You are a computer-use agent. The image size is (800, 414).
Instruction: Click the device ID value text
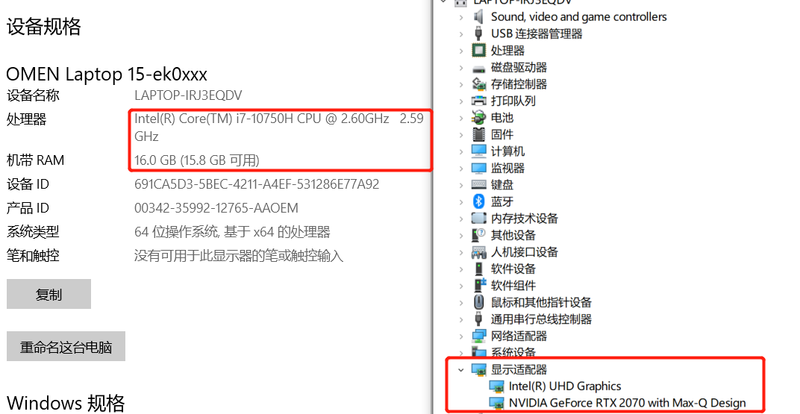coord(257,184)
